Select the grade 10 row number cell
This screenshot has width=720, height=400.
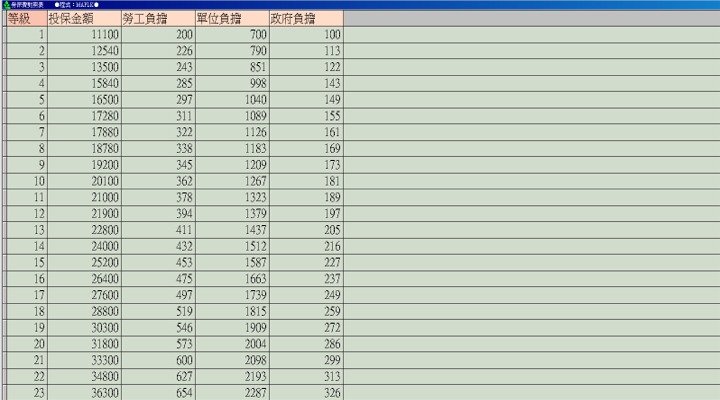tap(26, 181)
